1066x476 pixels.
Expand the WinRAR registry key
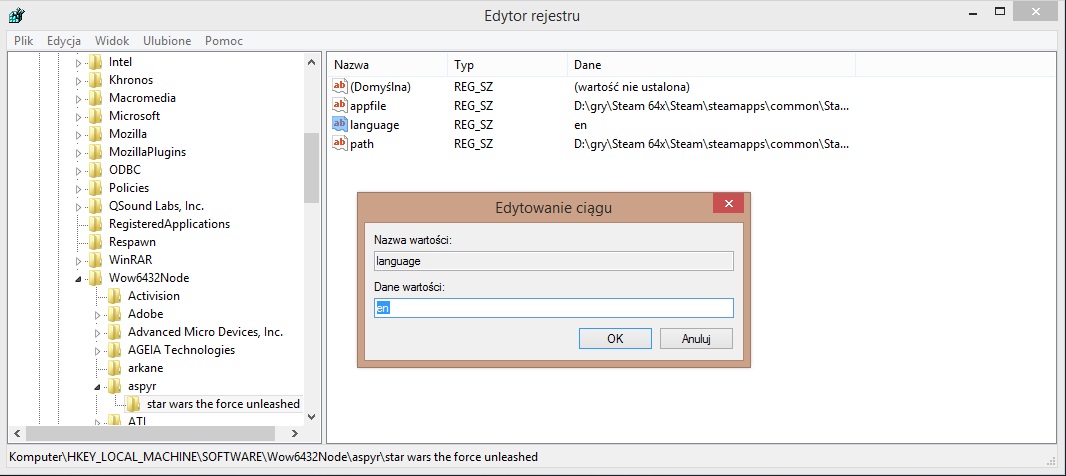coord(78,260)
